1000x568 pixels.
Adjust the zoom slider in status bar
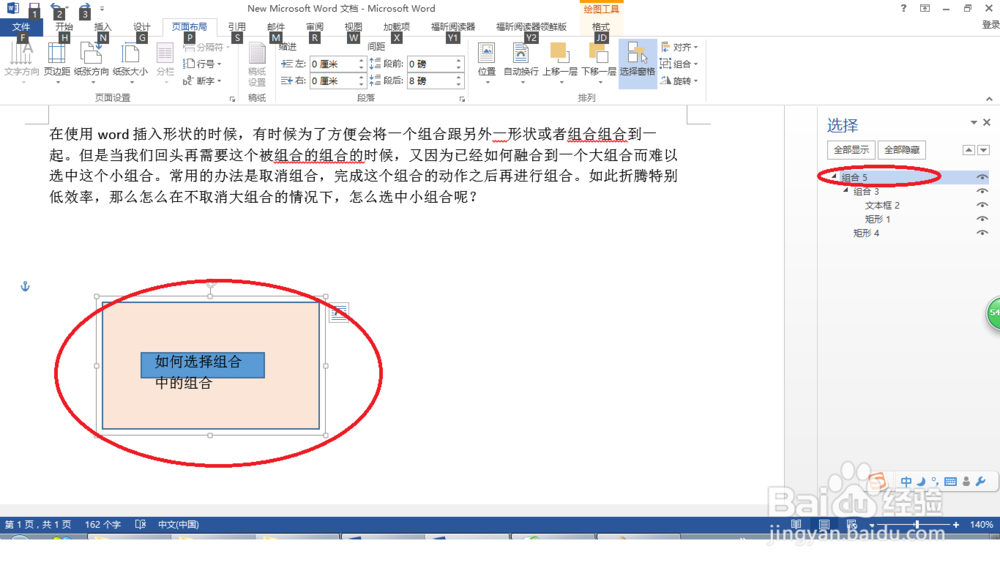pos(917,524)
